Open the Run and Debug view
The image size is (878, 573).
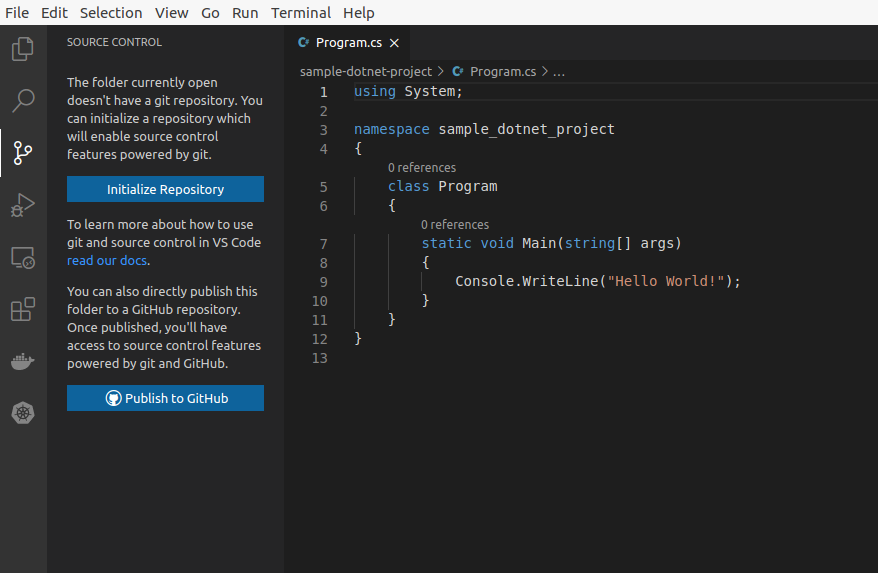click(22, 205)
